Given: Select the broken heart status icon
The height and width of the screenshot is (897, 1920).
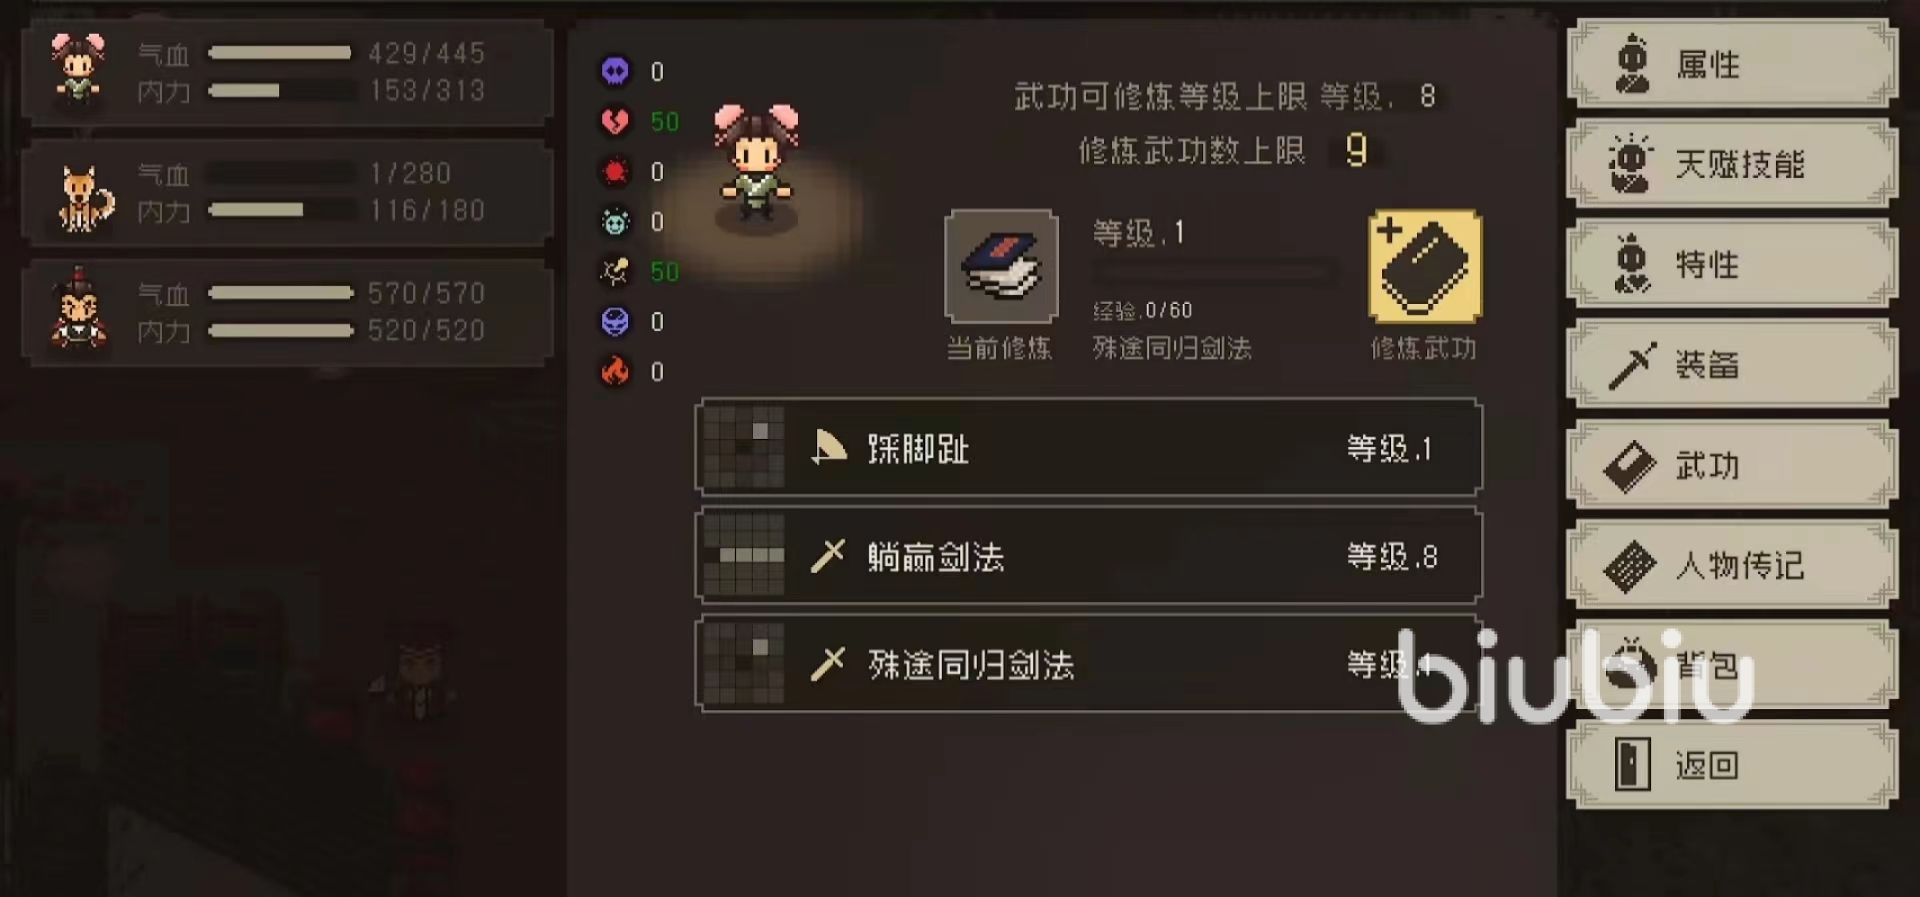Looking at the screenshot, I should (x=615, y=122).
